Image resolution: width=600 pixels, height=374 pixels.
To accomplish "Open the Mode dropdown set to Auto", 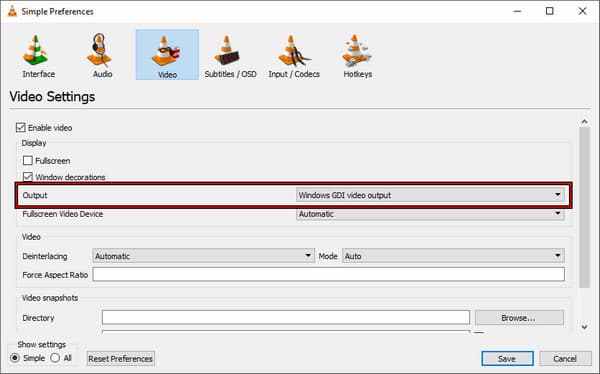I will point(453,256).
